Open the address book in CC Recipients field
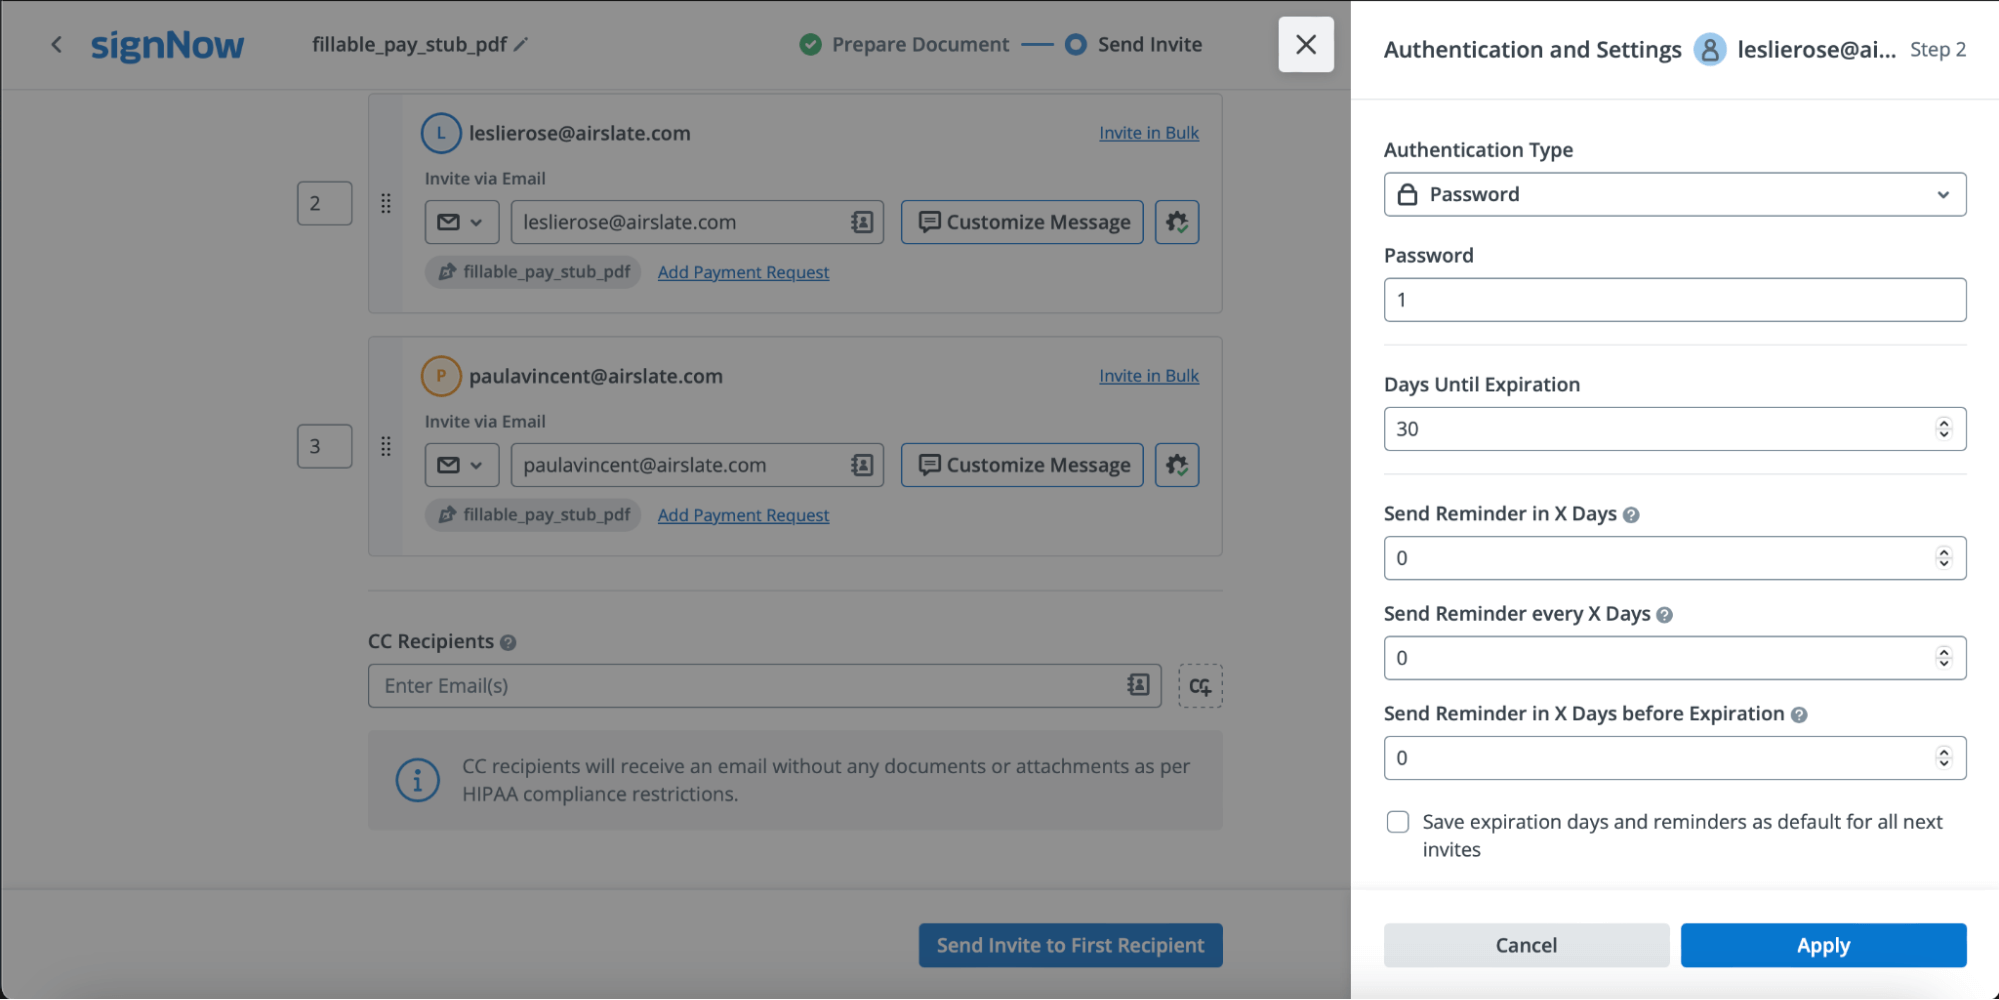This screenshot has height=1000, width=1999. click(x=1137, y=685)
